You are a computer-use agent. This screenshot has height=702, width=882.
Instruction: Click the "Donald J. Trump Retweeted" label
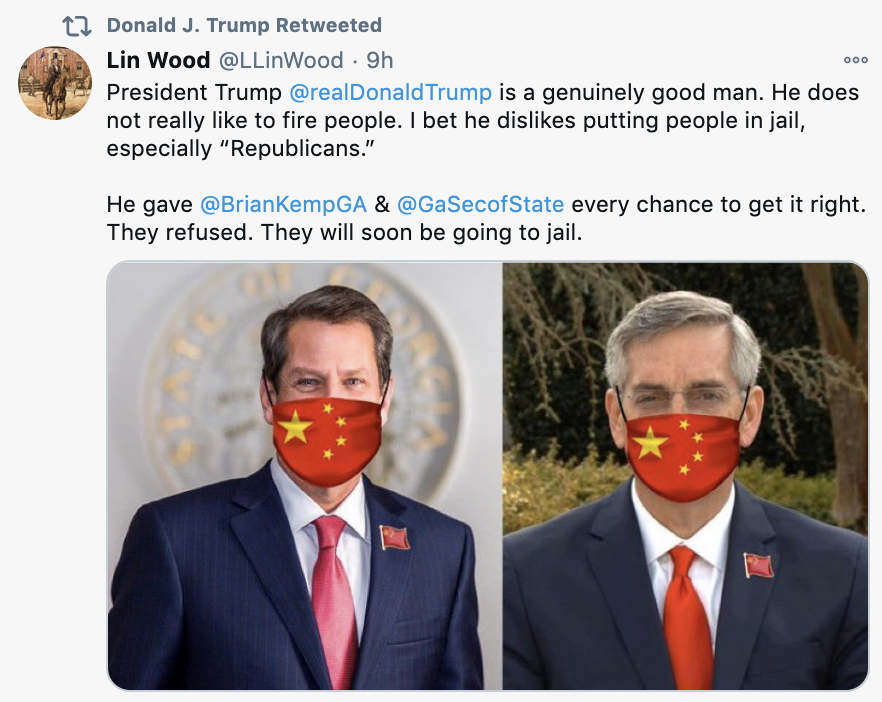(244, 25)
